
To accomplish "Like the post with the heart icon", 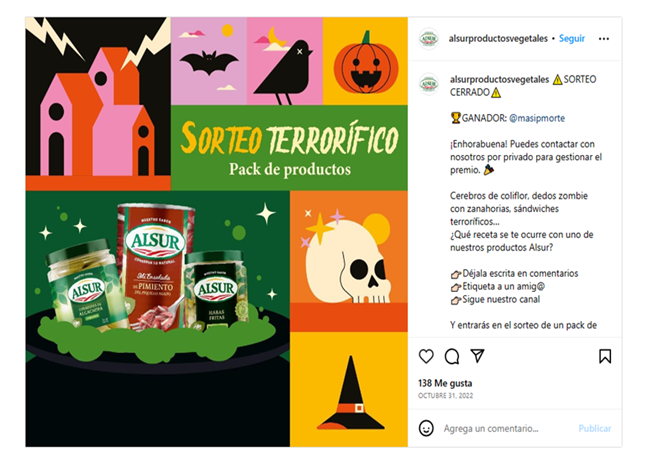I will coord(426,356).
